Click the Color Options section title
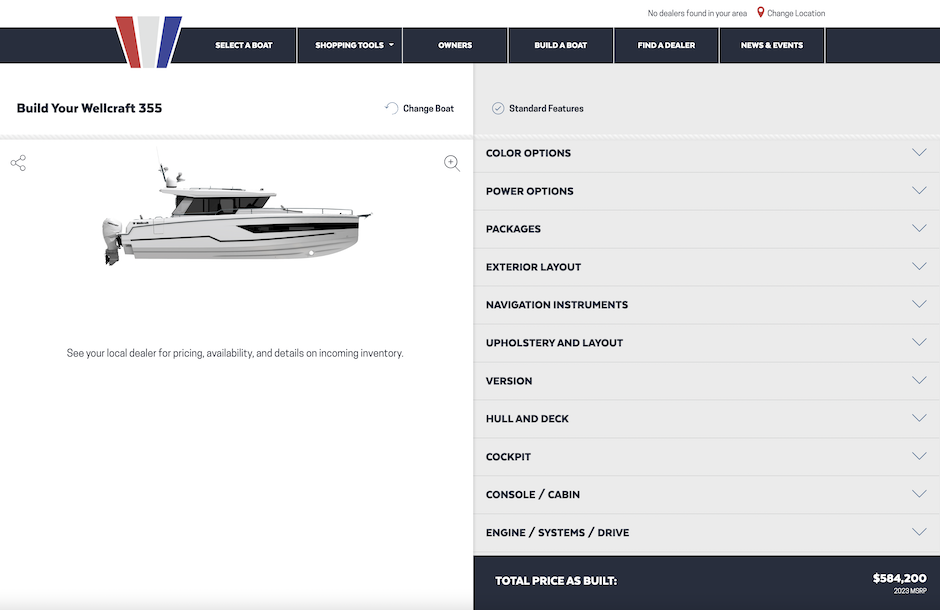Screen dimensions: 940x610 point(528,153)
